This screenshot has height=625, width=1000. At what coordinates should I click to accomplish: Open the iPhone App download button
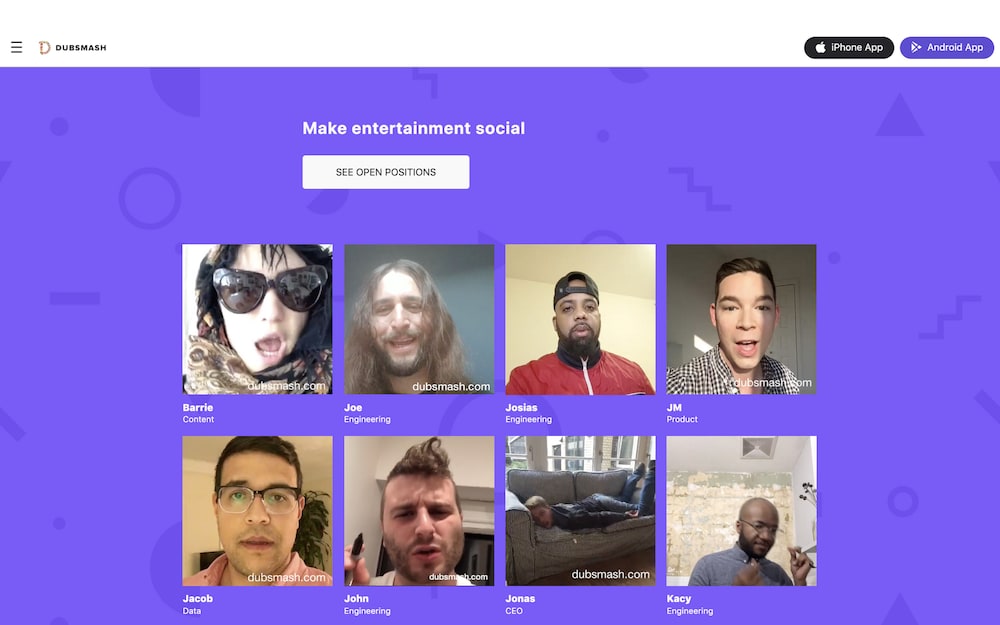(x=849, y=47)
